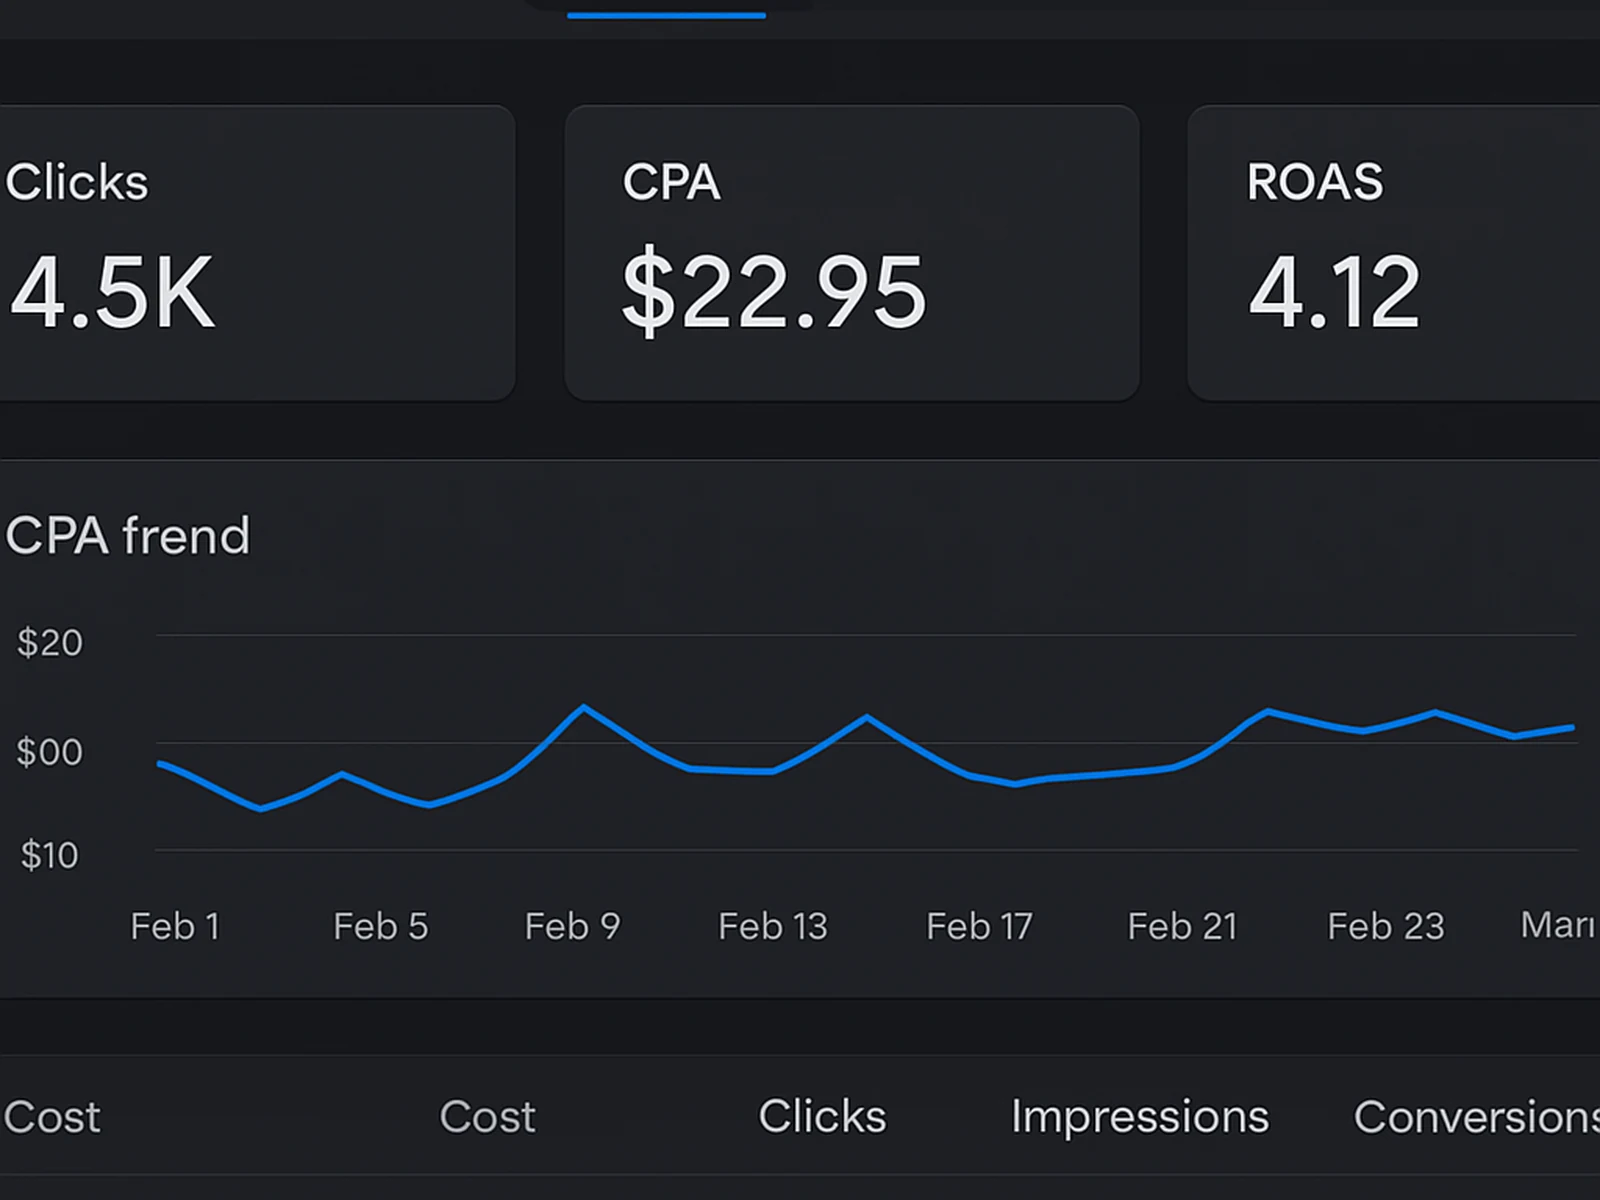Click the Feb 13 axis label
Image resolution: width=1600 pixels, height=1200 pixels.
[772, 926]
